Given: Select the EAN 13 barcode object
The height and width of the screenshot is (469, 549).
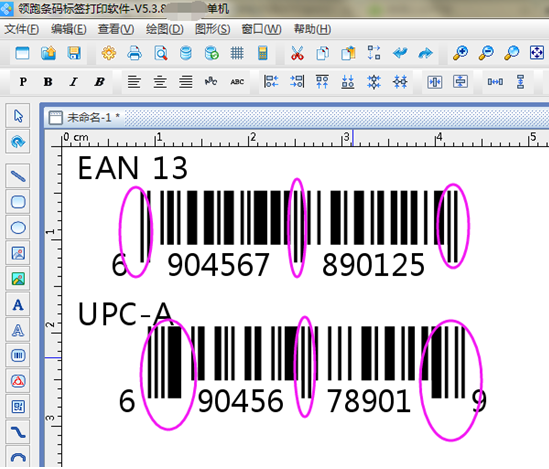Looking at the screenshot, I should click(x=285, y=234).
